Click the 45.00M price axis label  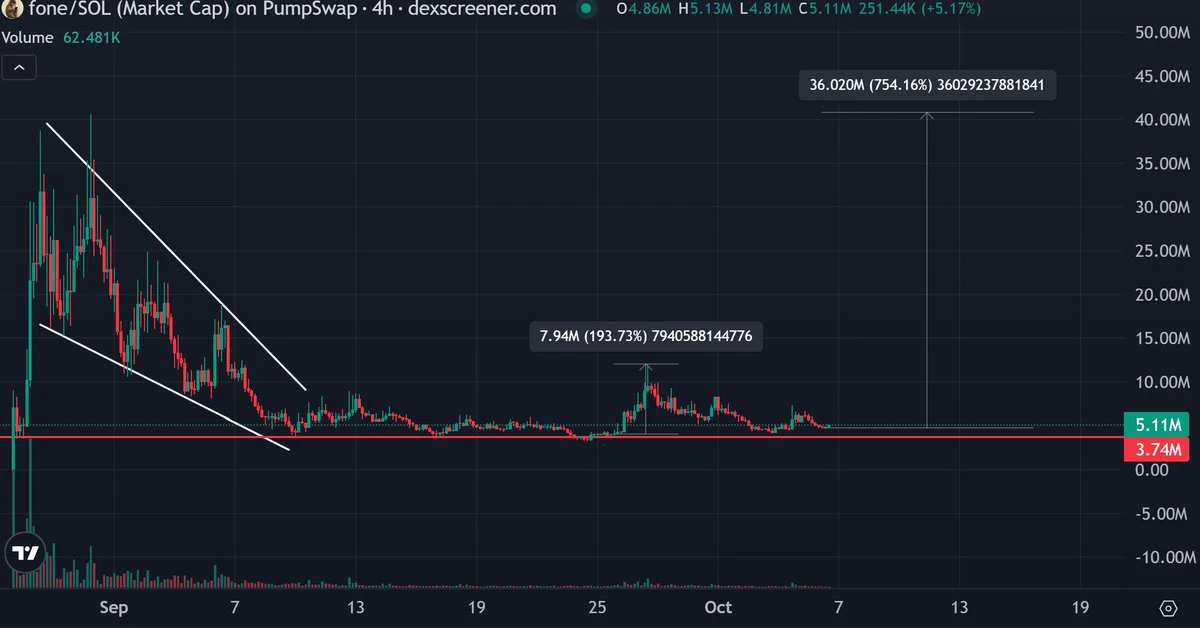[1160, 77]
